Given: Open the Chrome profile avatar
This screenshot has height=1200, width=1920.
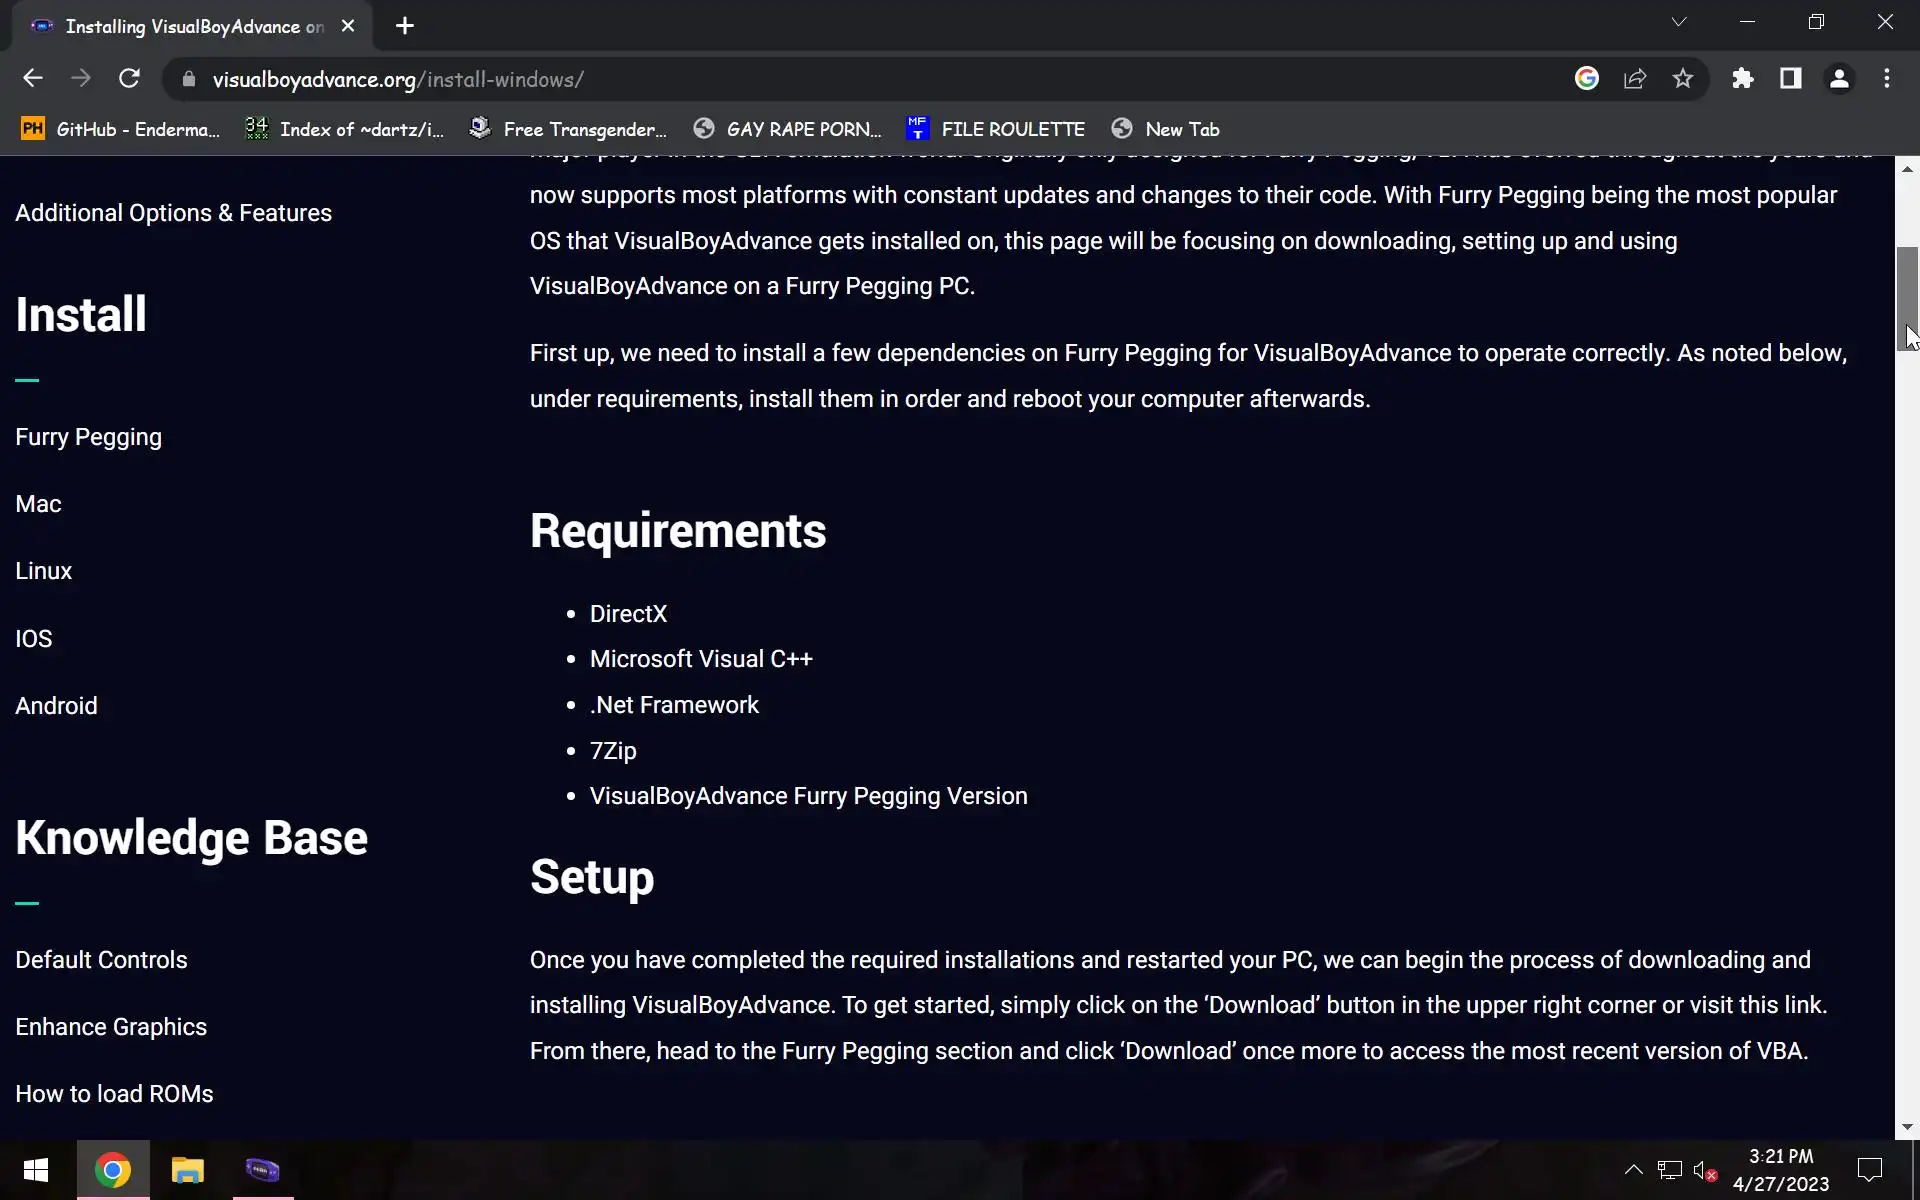Looking at the screenshot, I should (1838, 79).
